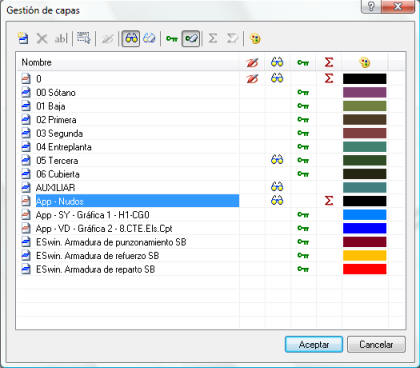Click the layer list selection toolbar icon
Viewport: 420px width, 368px height.
83,38
